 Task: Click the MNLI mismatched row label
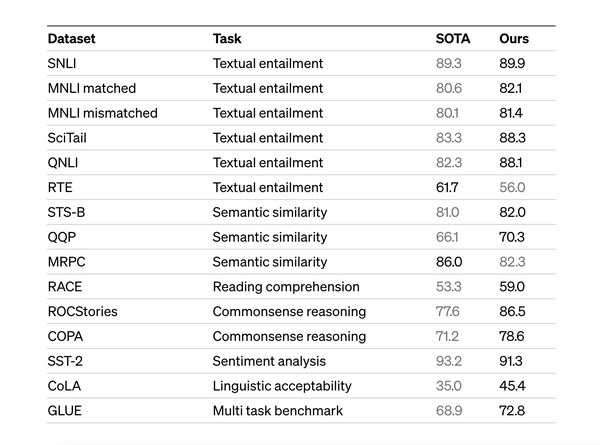[102, 113]
